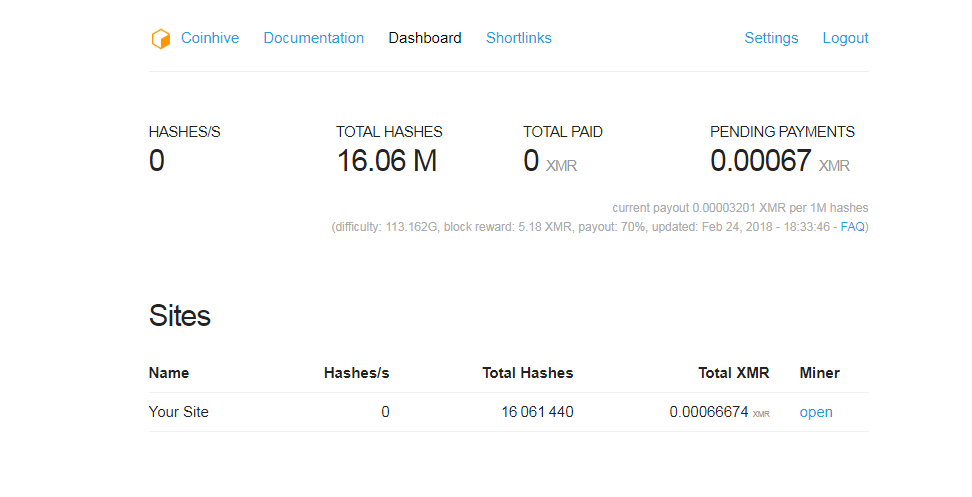The width and height of the screenshot is (972, 497).
Task: Click the 16 061 440 total hashes cell
Action: 537,412
